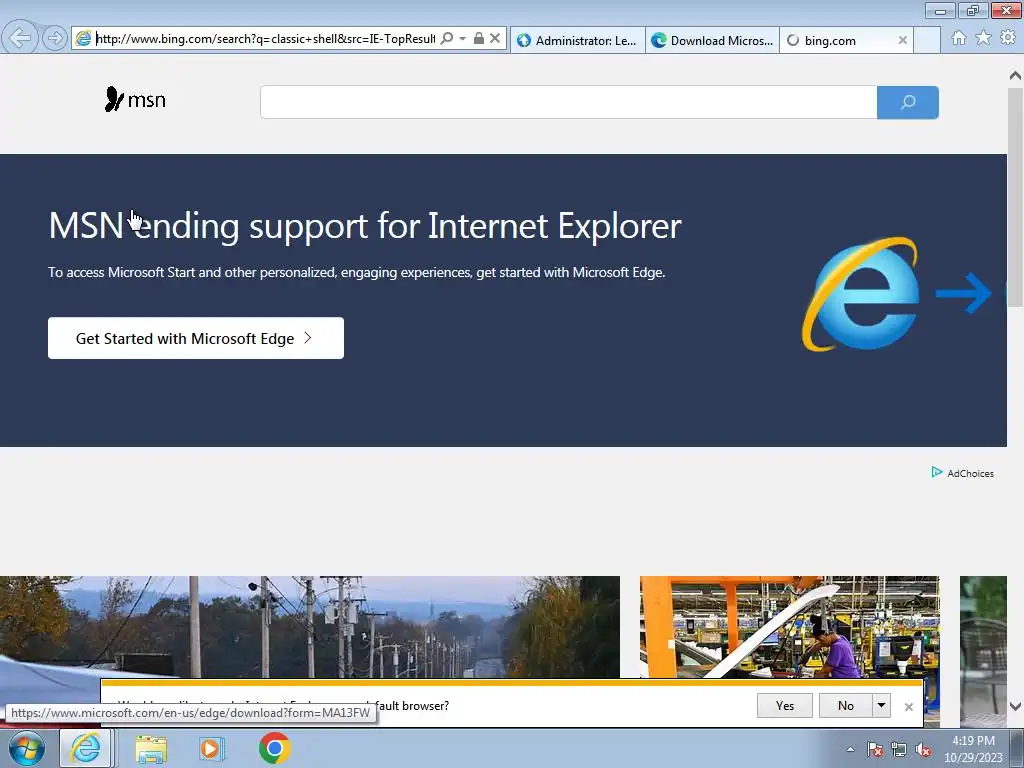Launch Google Chrome from taskbar
Image resolution: width=1024 pixels, height=768 pixels.
(274, 748)
